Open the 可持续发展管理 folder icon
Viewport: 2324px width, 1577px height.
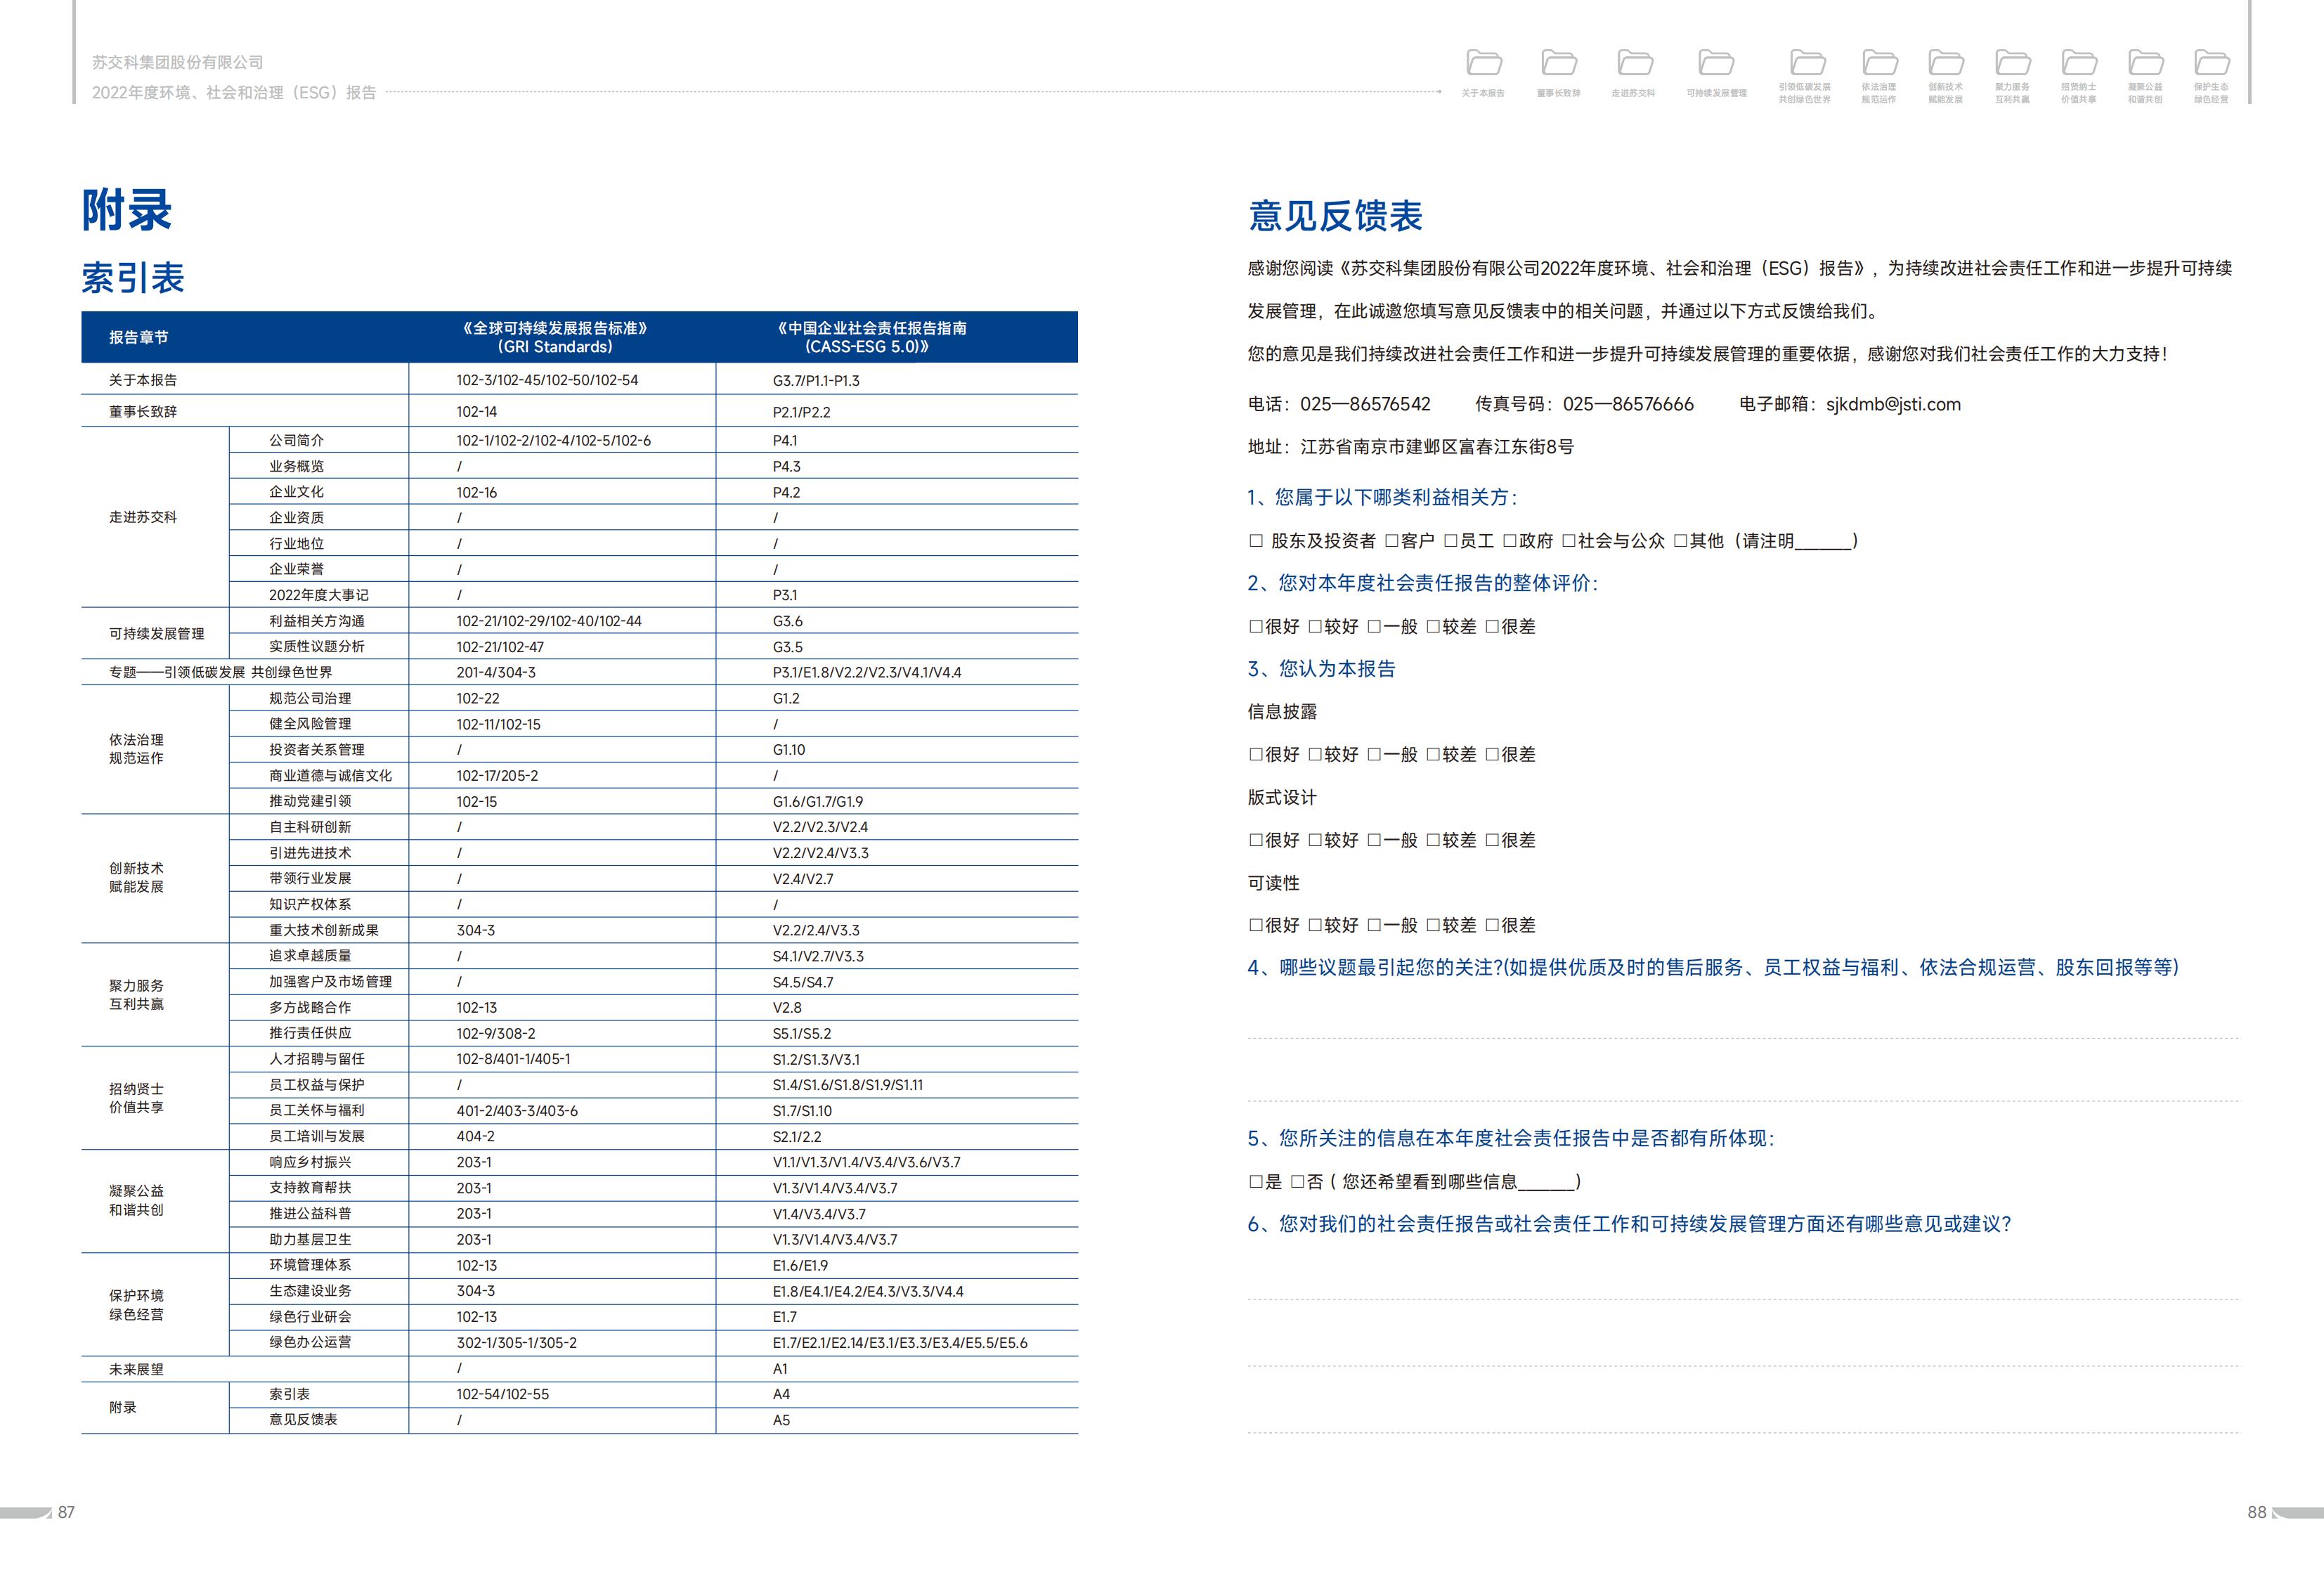(x=1716, y=64)
